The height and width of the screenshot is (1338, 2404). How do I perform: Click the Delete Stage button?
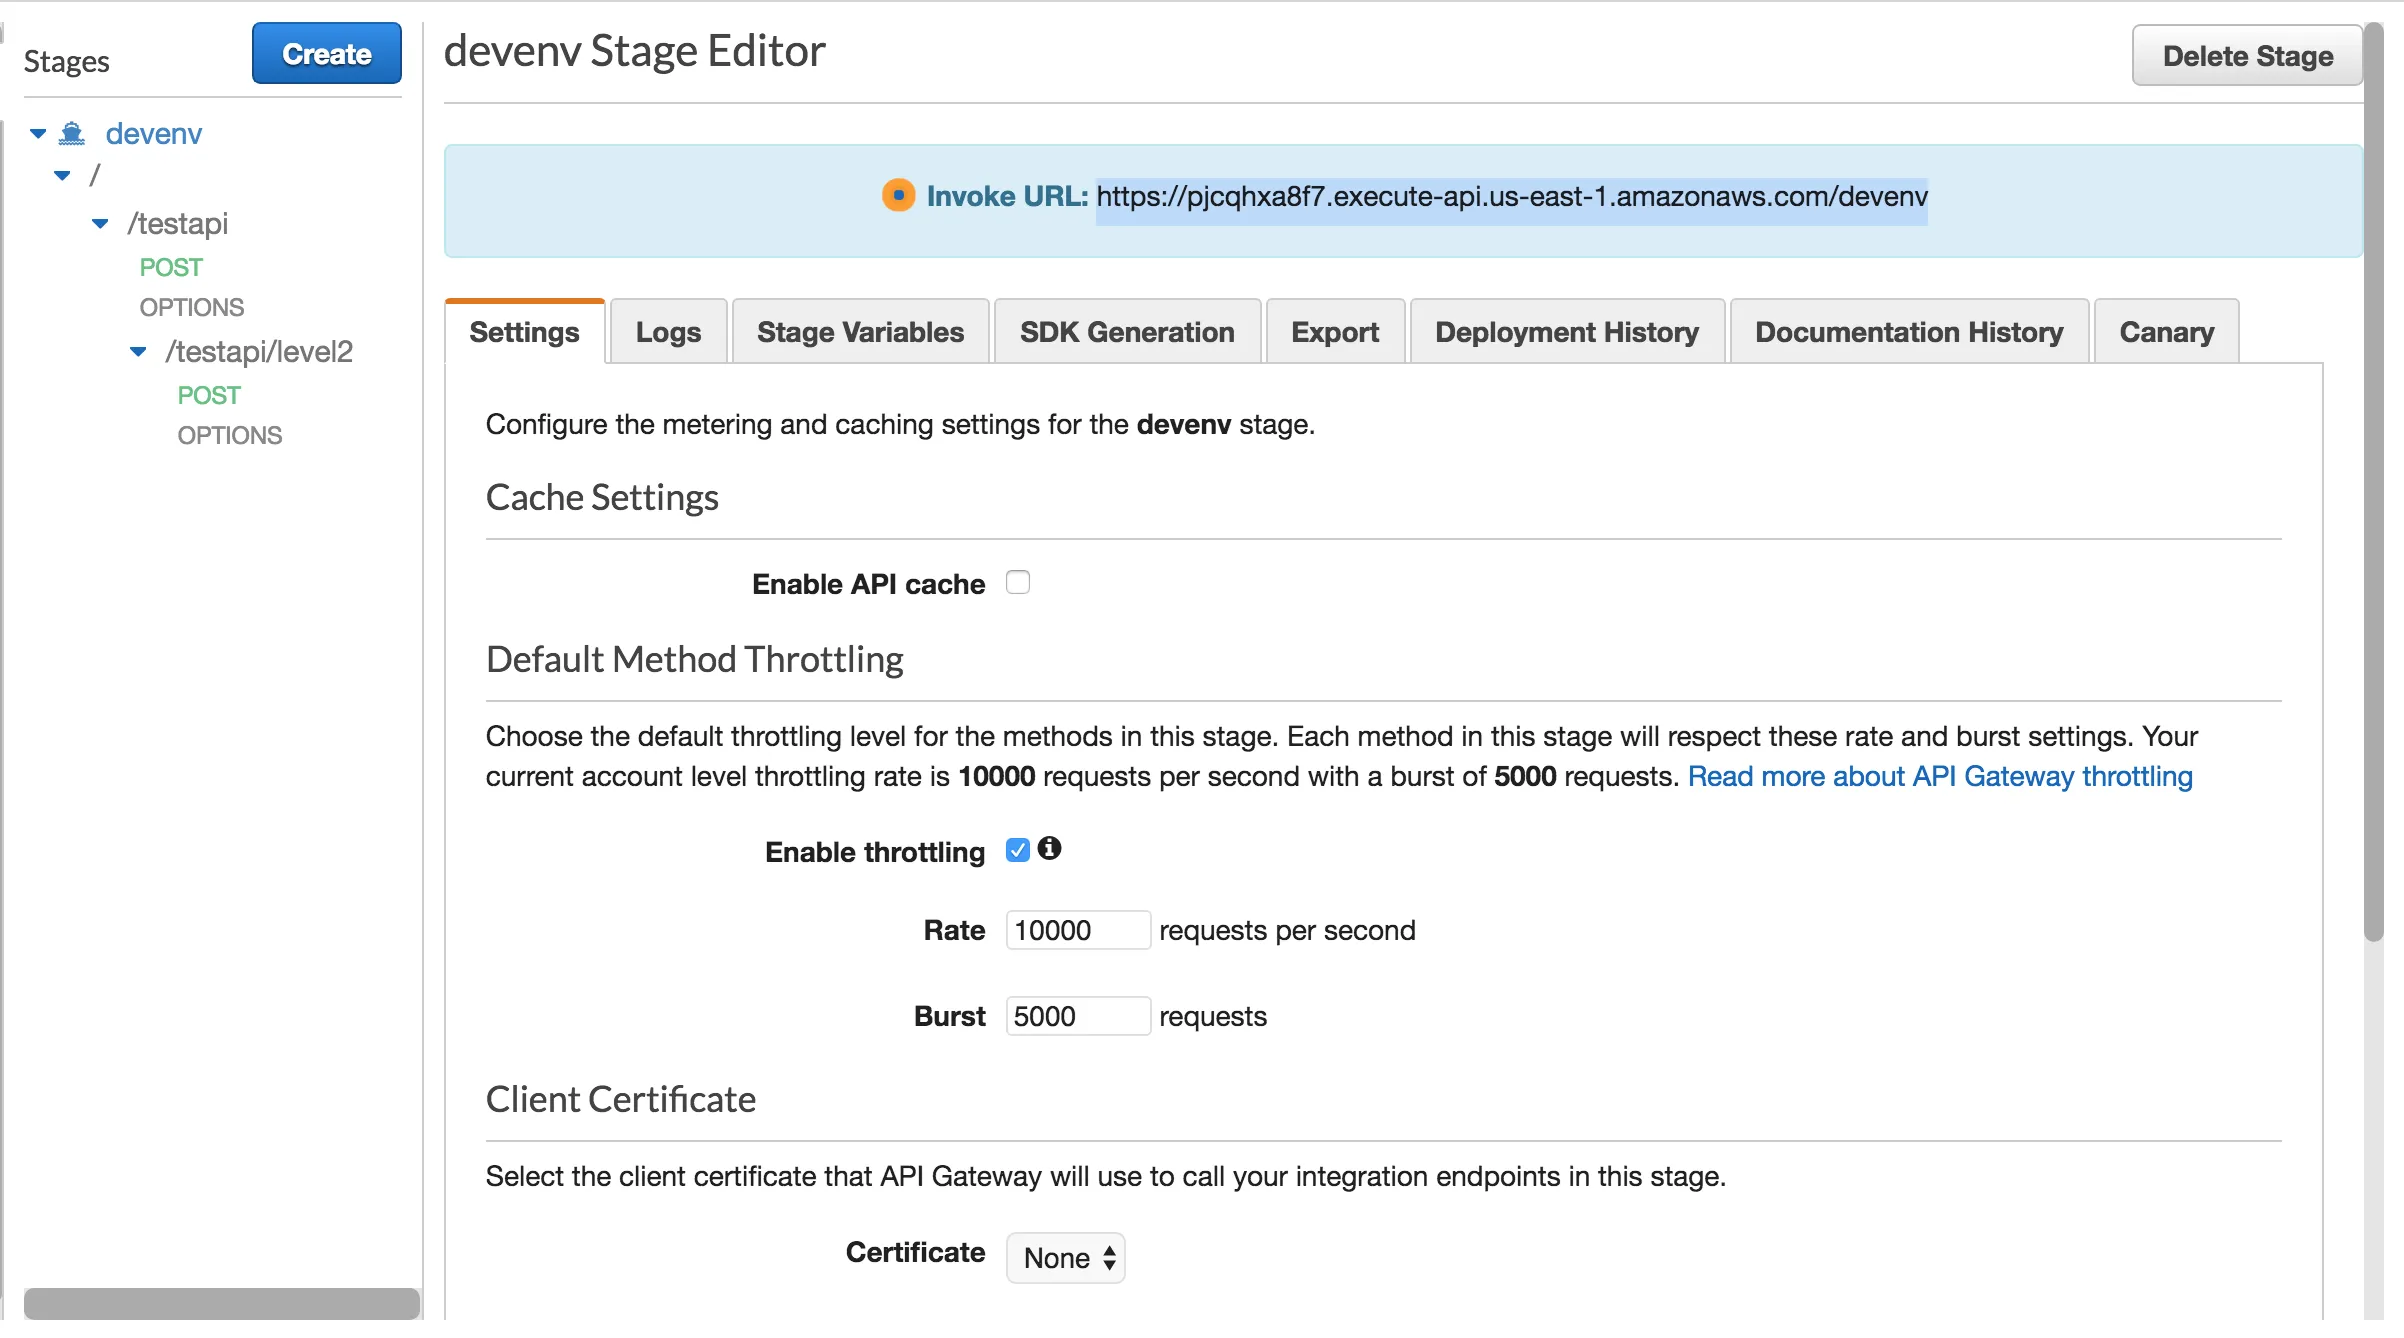2246,56
